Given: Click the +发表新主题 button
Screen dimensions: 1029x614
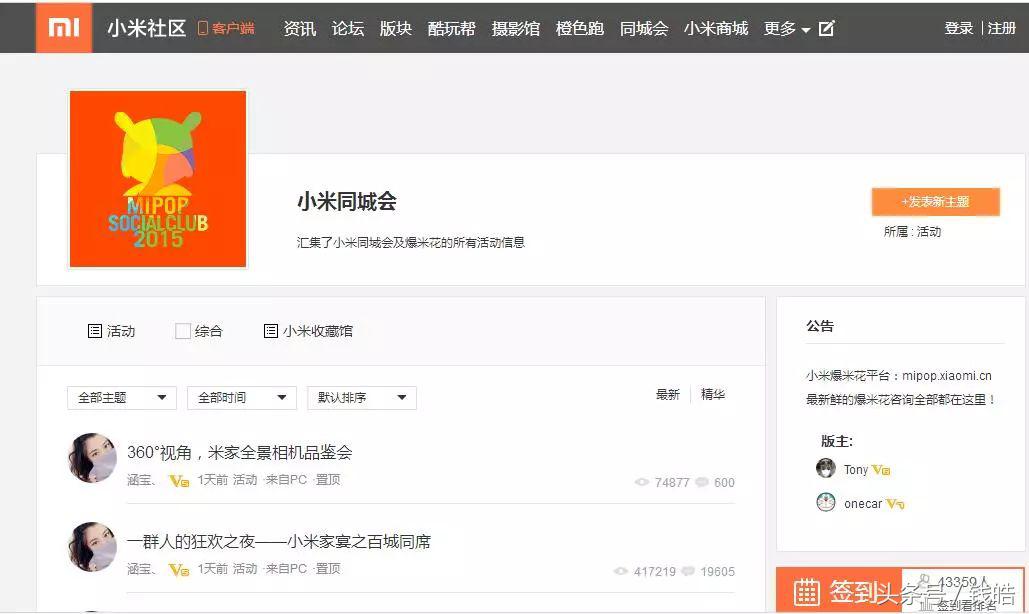Looking at the screenshot, I should point(936,201).
